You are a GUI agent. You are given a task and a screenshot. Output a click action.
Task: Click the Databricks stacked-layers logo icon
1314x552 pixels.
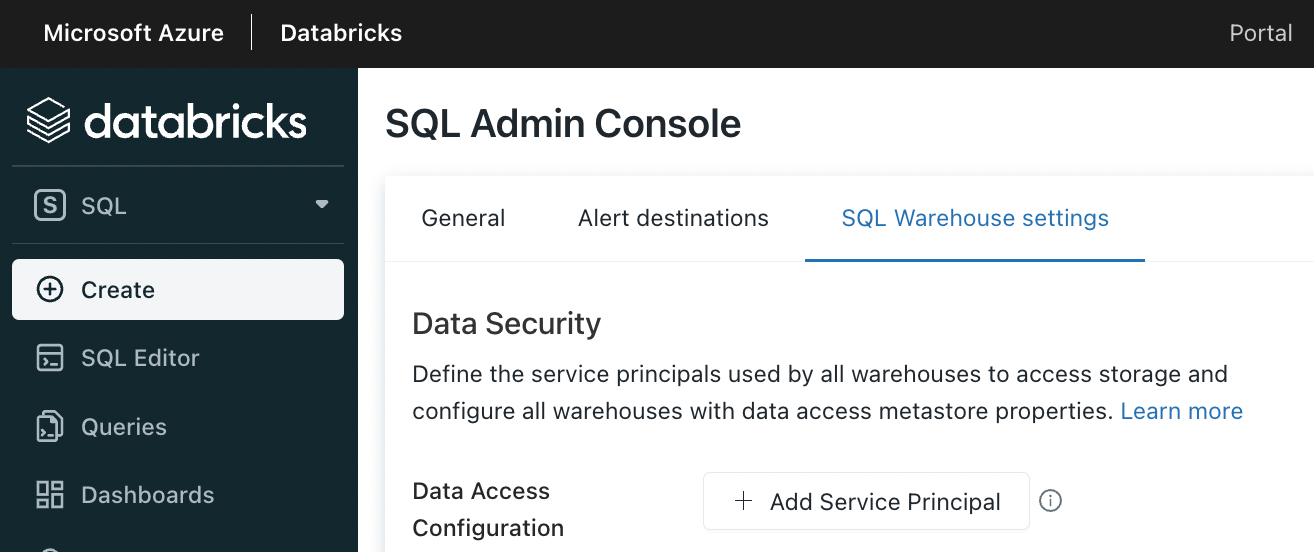48,121
